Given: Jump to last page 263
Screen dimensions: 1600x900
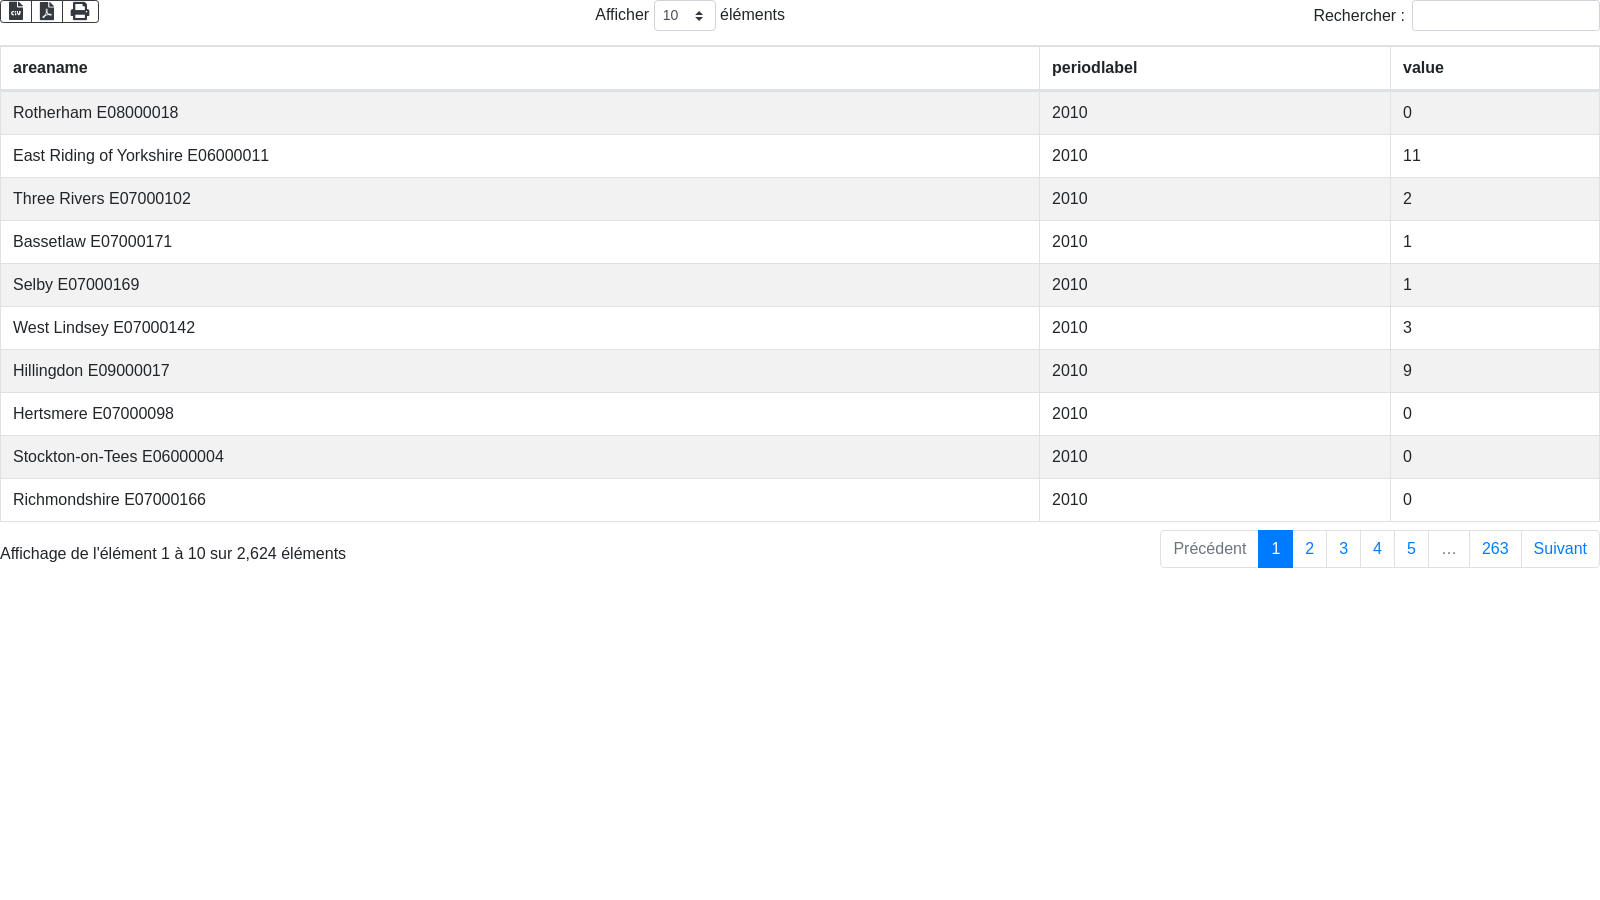Looking at the screenshot, I should click(x=1494, y=549).
